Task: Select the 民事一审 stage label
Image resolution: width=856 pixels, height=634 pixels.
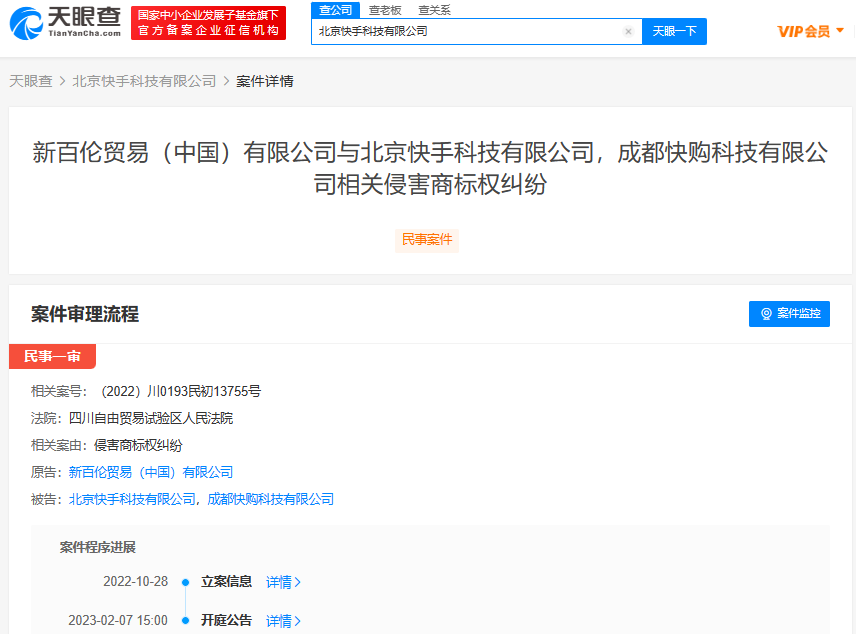Action: pos(52,356)
